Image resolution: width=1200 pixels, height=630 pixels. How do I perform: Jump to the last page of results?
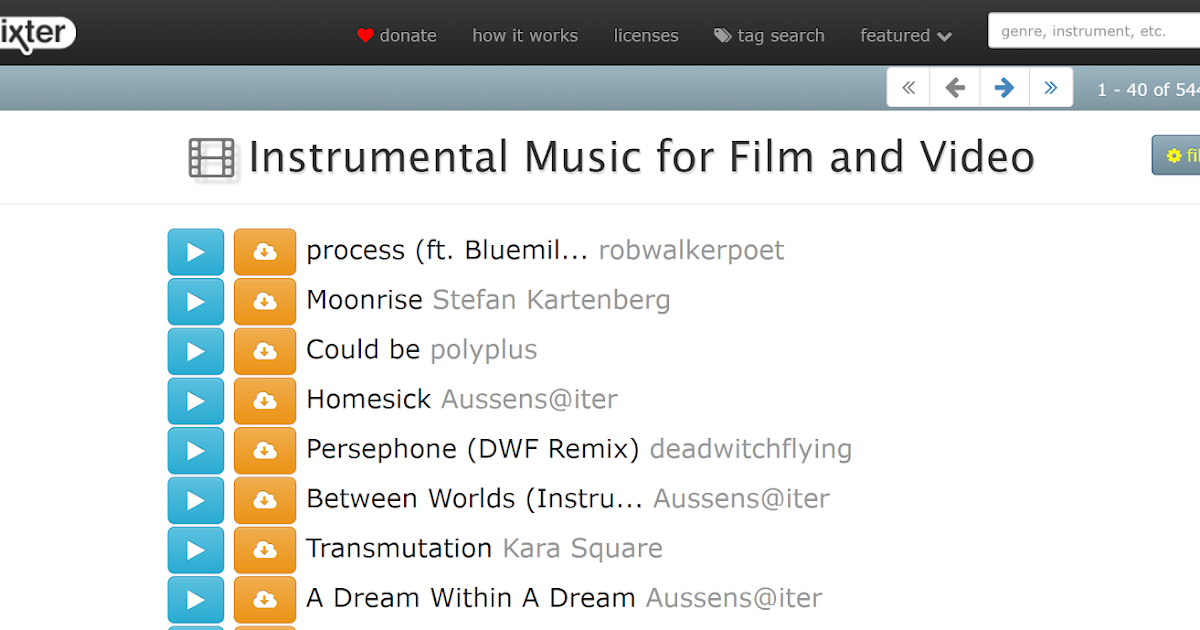(x=1050, y=88)
